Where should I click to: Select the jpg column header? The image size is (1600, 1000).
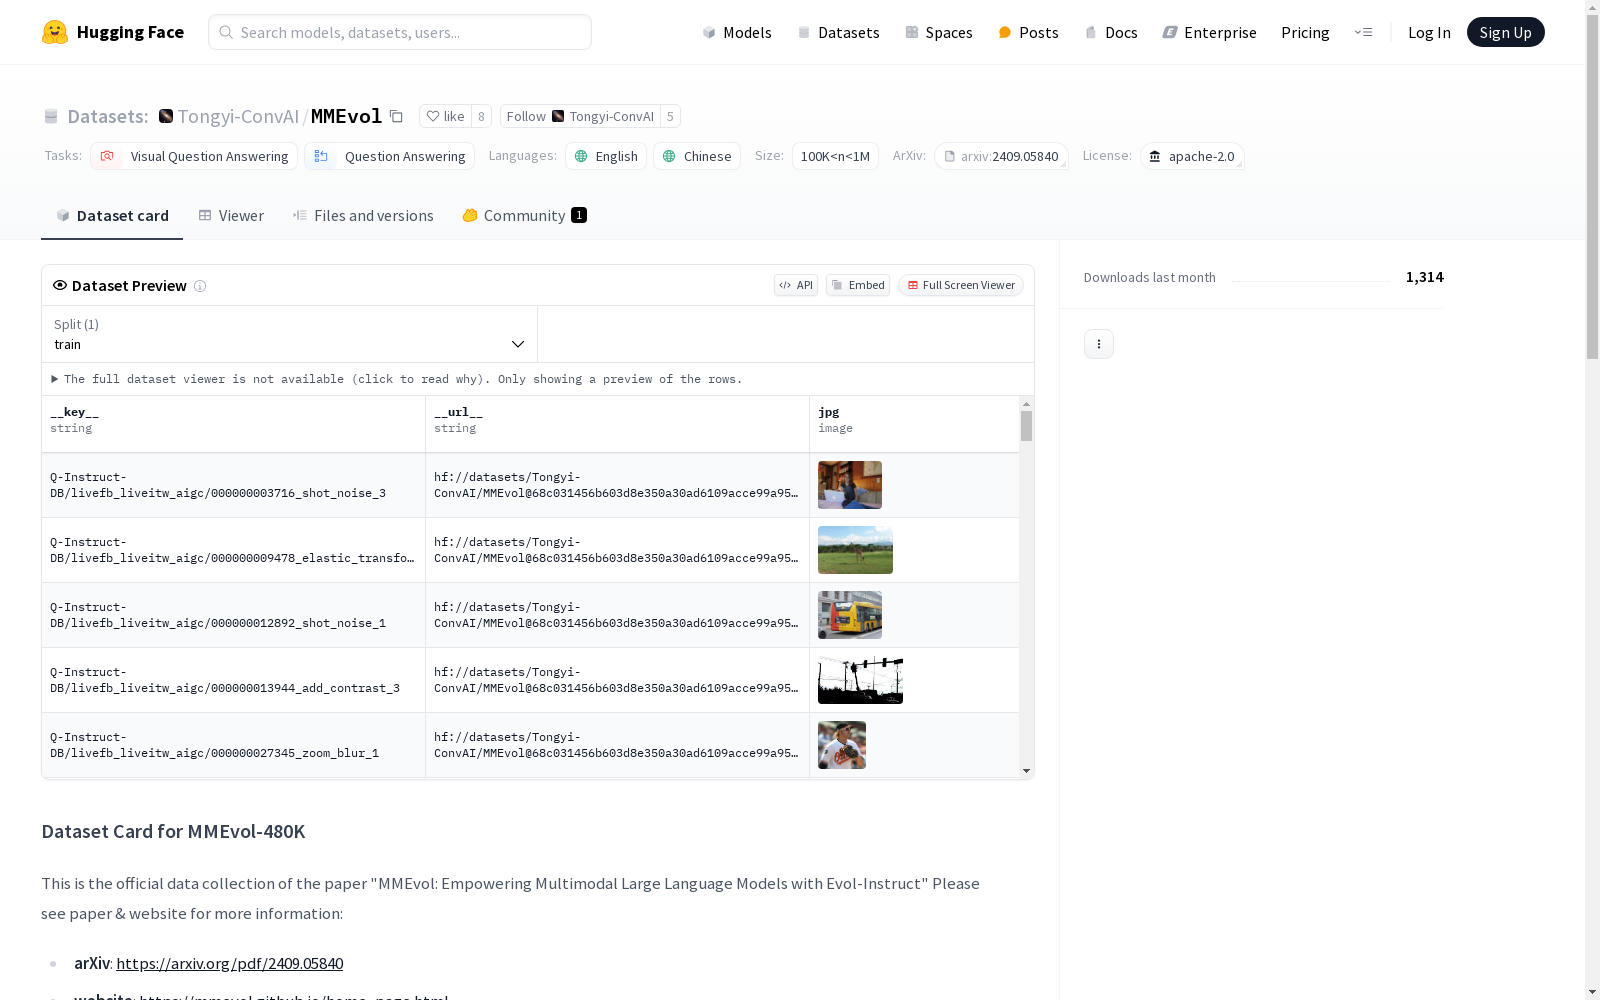click(915, 424)
